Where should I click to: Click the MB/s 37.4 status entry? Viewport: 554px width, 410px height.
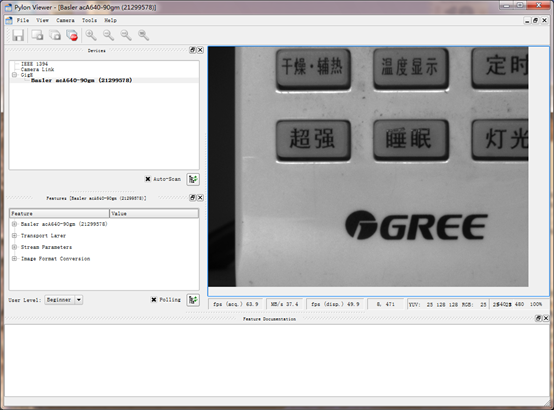coord(284,304)
